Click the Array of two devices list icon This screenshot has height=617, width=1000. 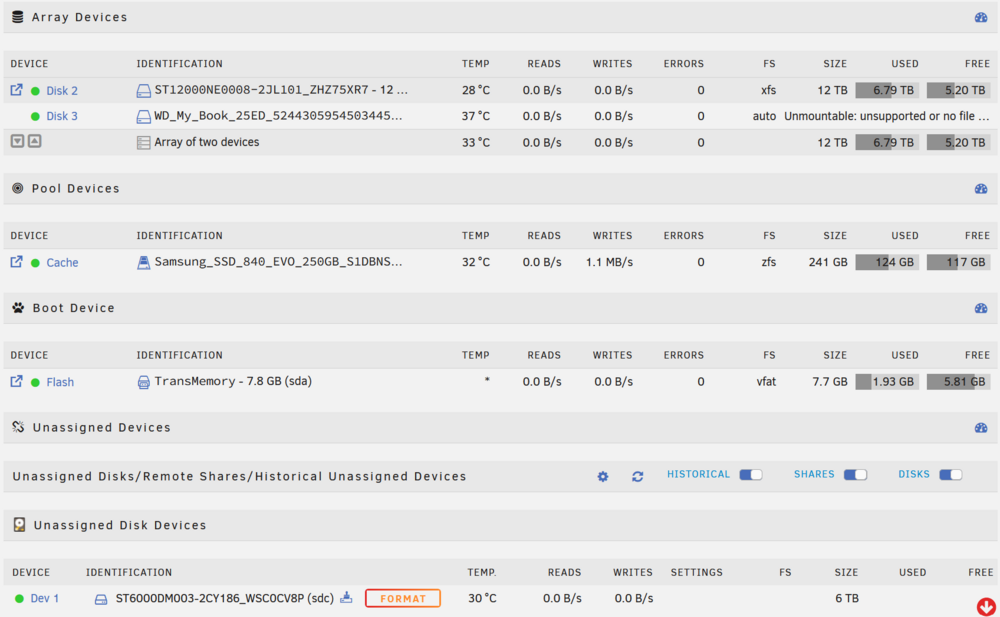click(x=143, y=142)
